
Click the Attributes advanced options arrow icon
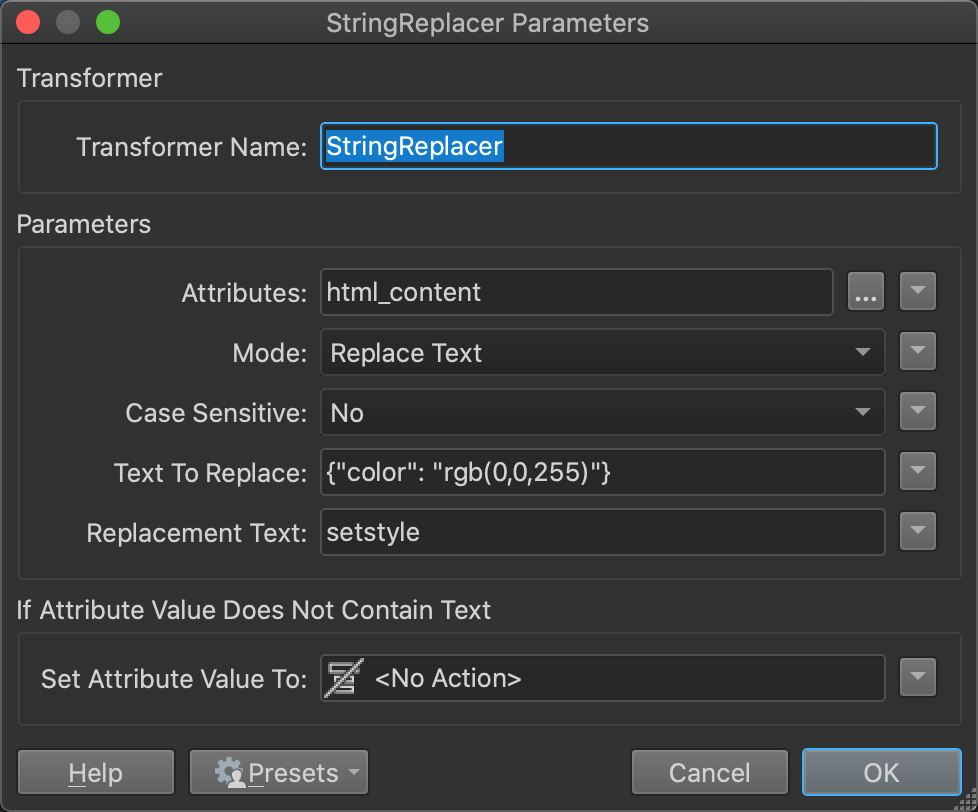click(917, 291)
